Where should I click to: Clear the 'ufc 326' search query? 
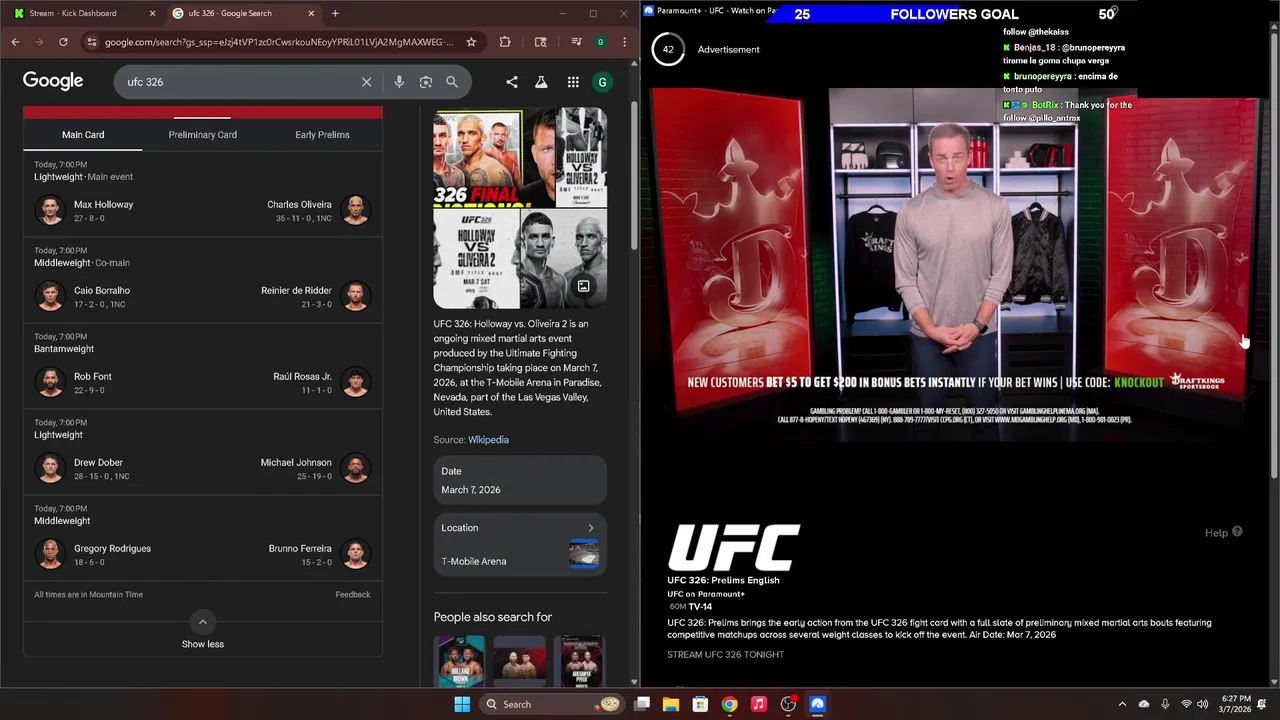(366, 82)
